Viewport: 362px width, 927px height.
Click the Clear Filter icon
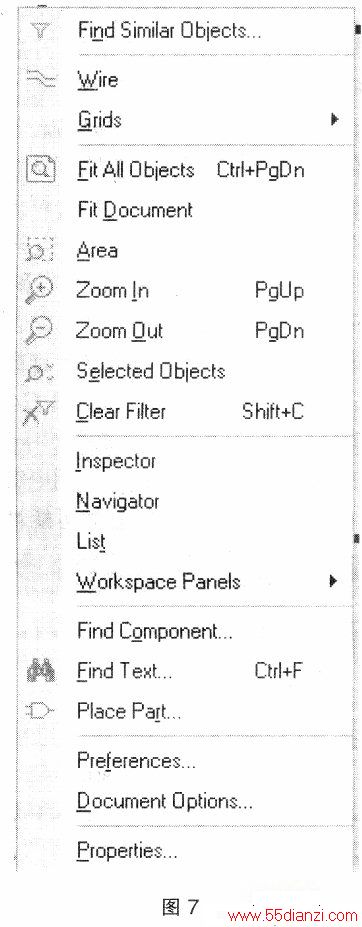pyautogui.click(x=40, y=411)
